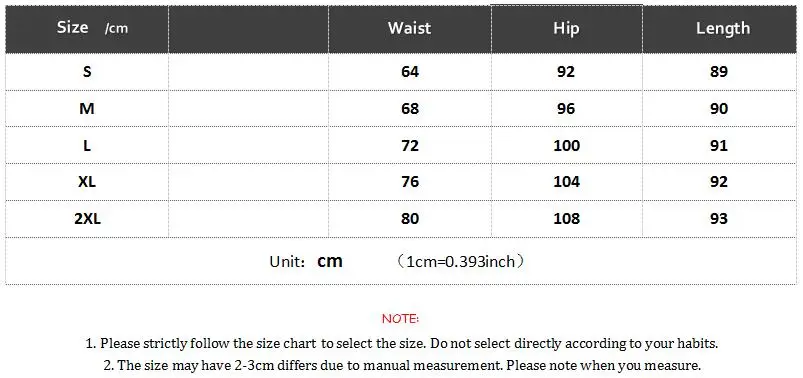
Task: Click the 2XL size row label
Action: point(87,219)
